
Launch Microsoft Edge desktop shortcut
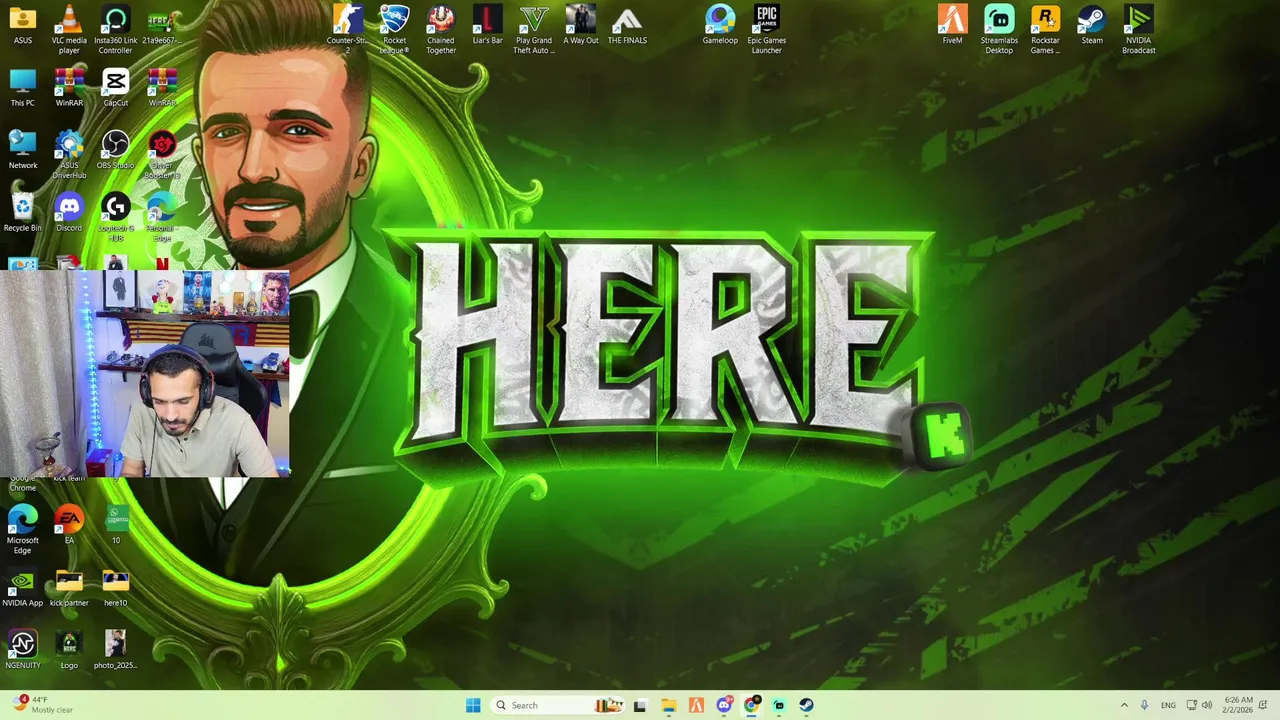coord(22,530)
